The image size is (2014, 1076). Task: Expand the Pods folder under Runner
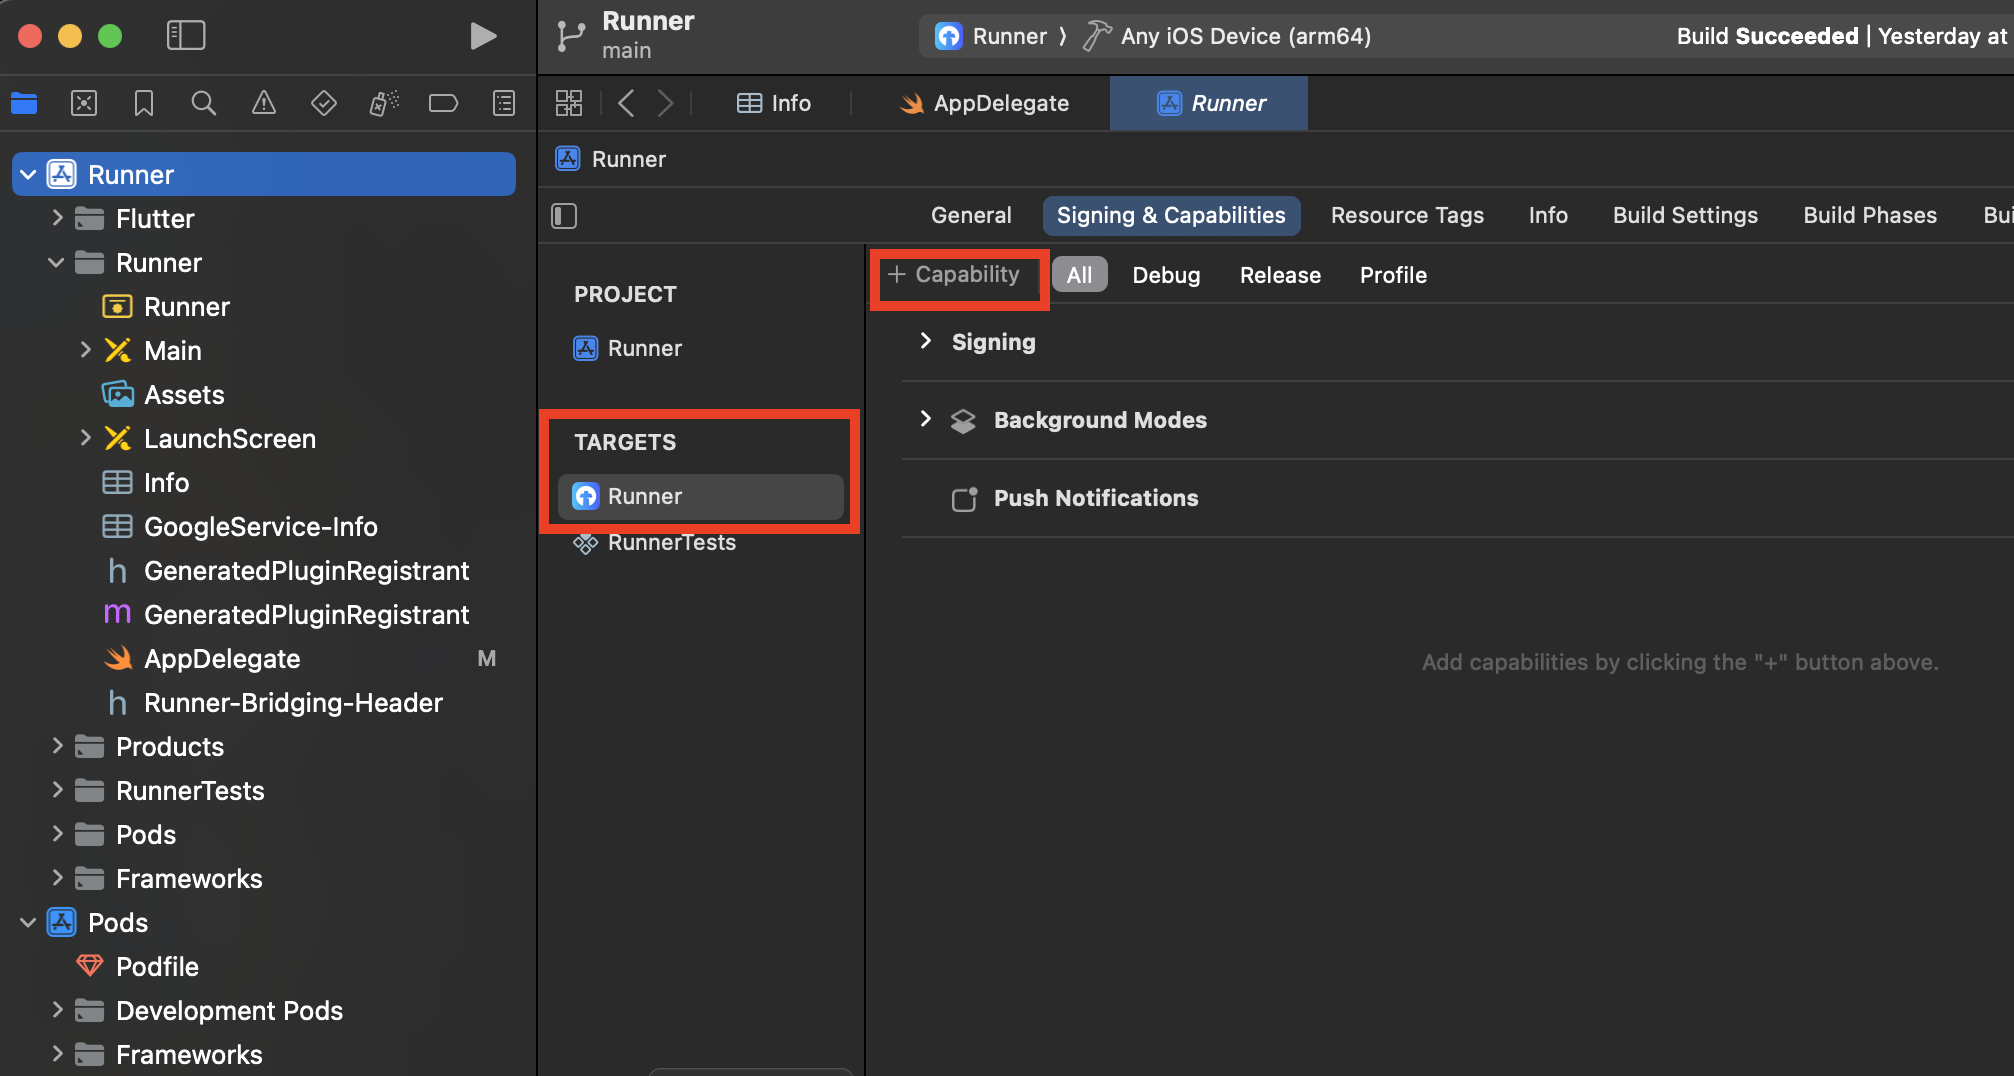click(57, 834)
